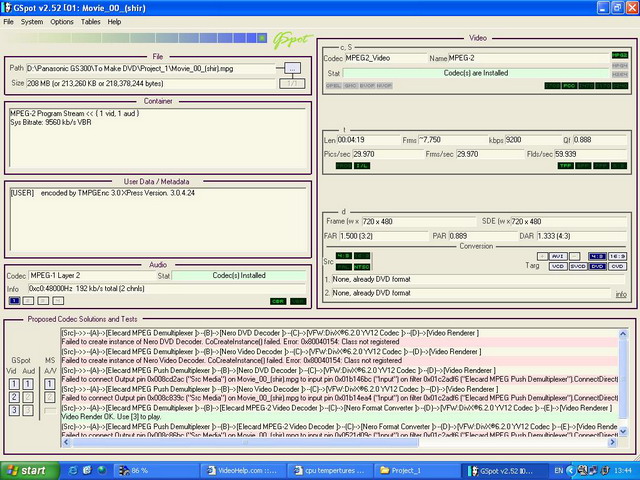
Task: Open the Tables menu
Action: (90, 22)
